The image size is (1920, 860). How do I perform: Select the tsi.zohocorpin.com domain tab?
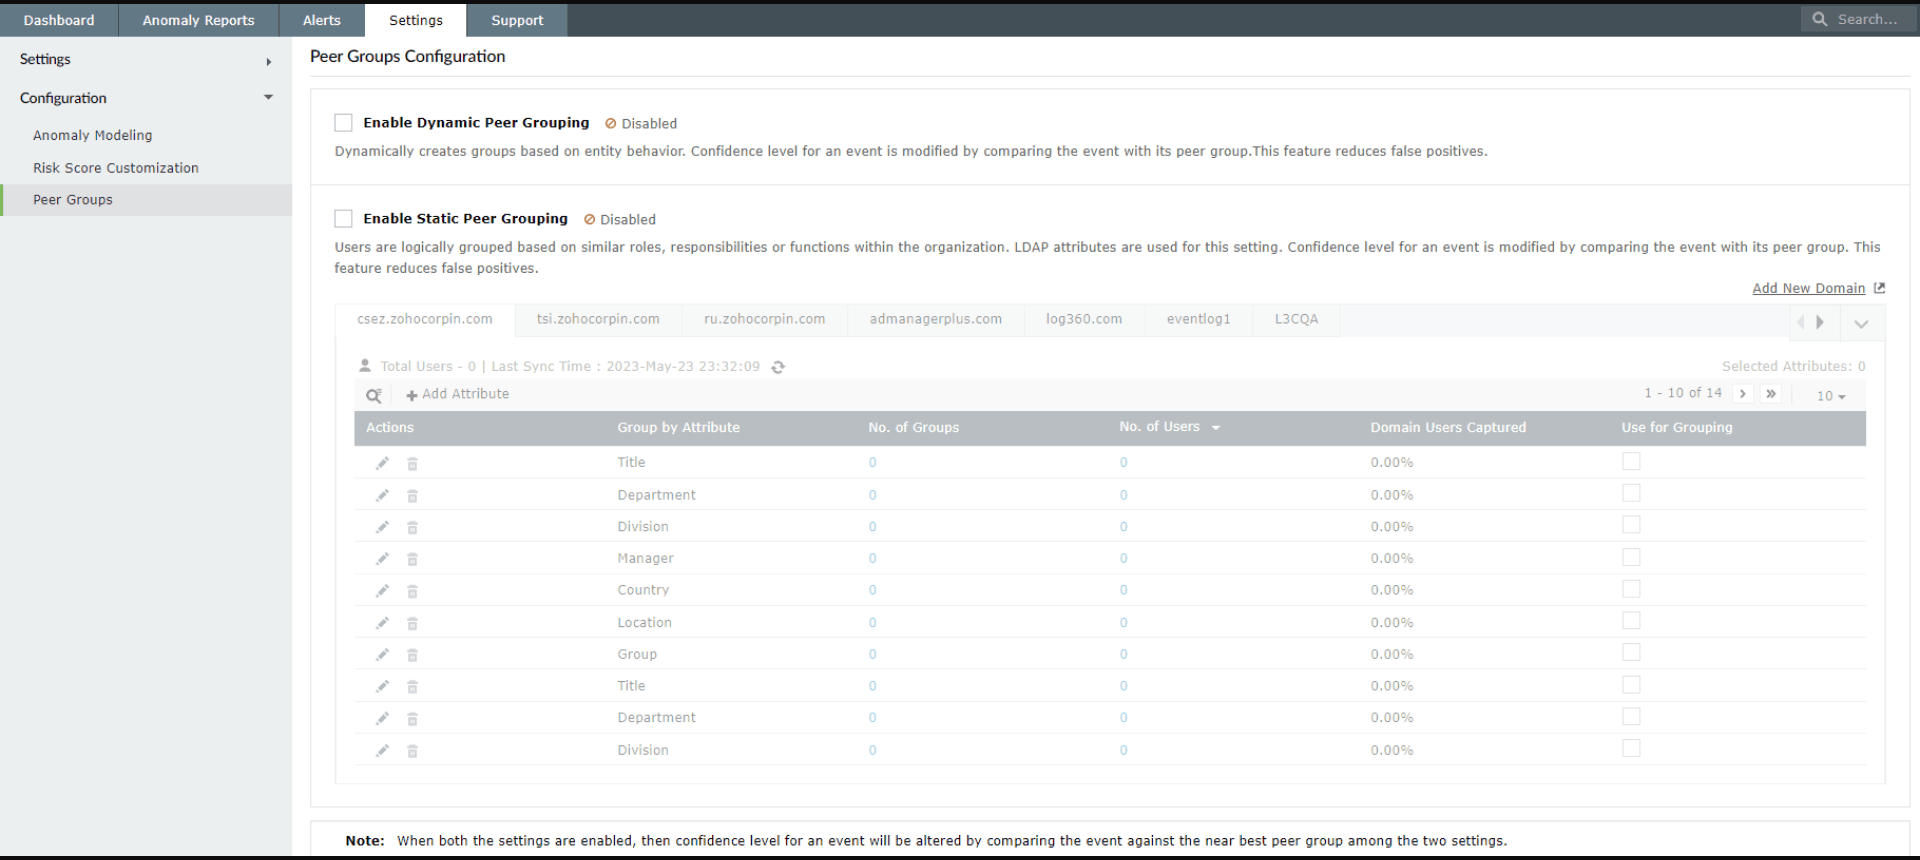pos(598,319)
